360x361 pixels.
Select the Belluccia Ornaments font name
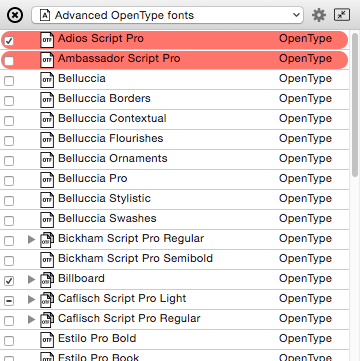click(x=113, y=158)
